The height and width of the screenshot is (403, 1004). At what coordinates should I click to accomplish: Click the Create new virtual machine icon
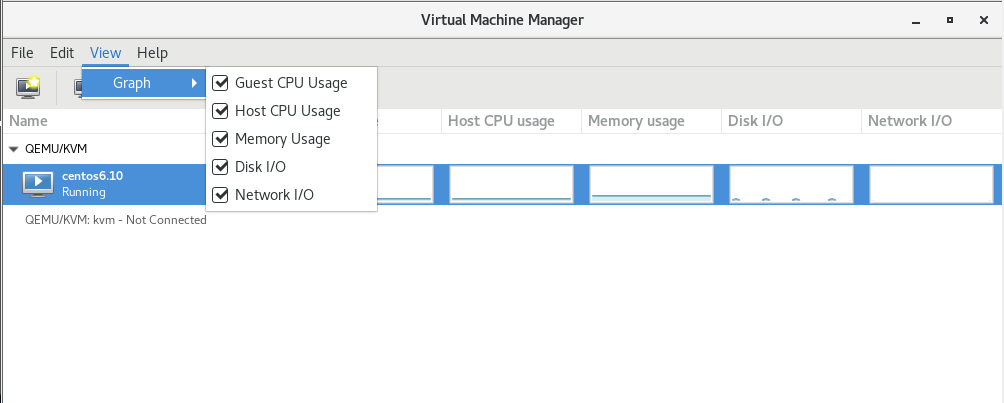(28, 87)
